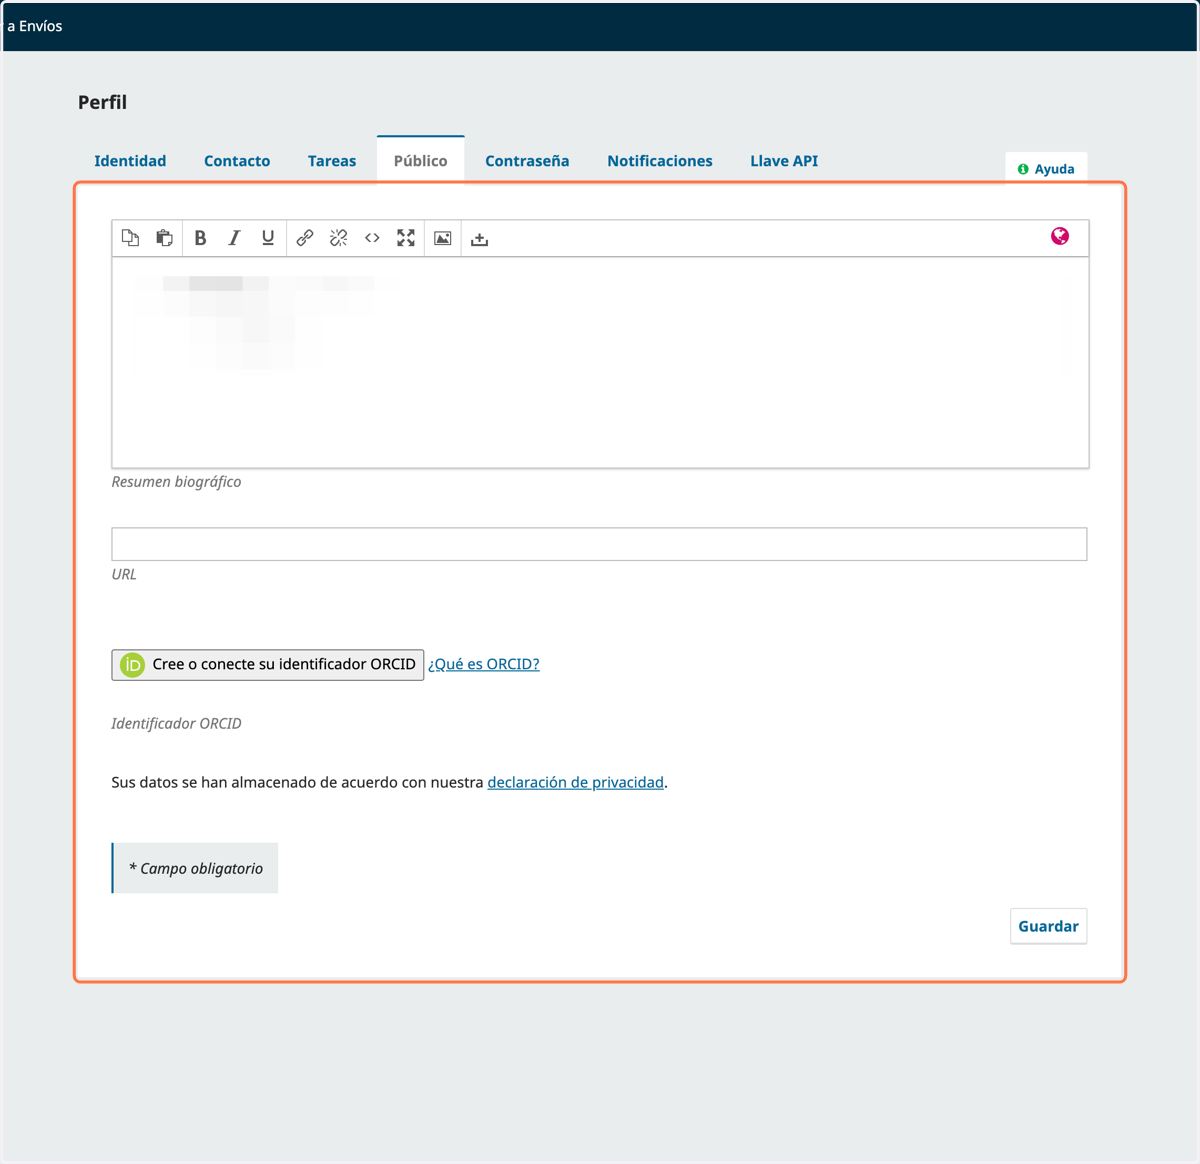Switch to the Tareas tab
Image resolution: width=1200 pixels, height=1164 pixels.
point(332,161)
